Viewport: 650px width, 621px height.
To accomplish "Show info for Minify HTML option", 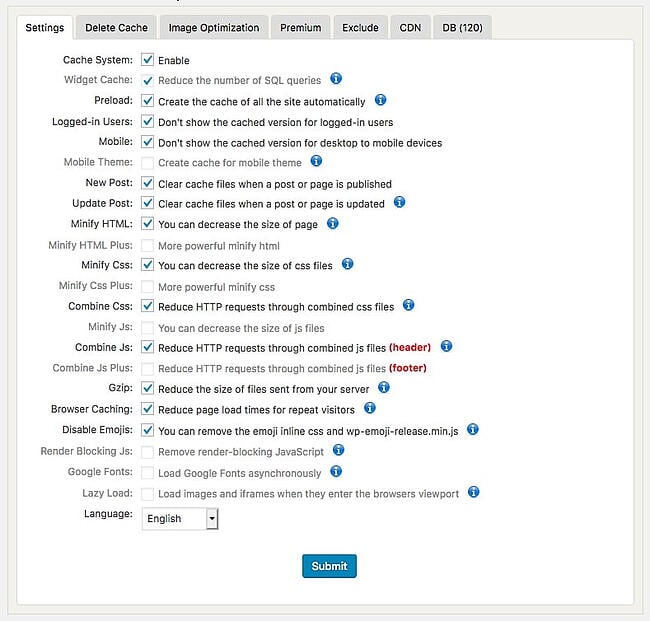I will tap(332, 223).
